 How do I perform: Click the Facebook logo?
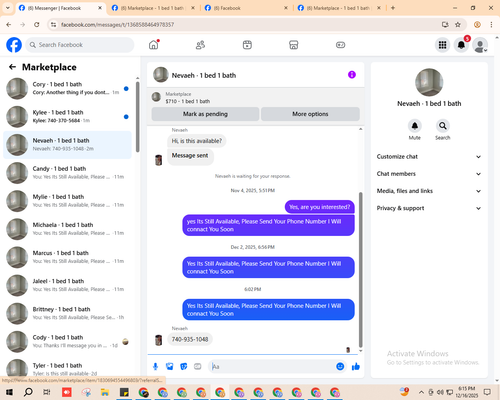(x=14, y=45)
